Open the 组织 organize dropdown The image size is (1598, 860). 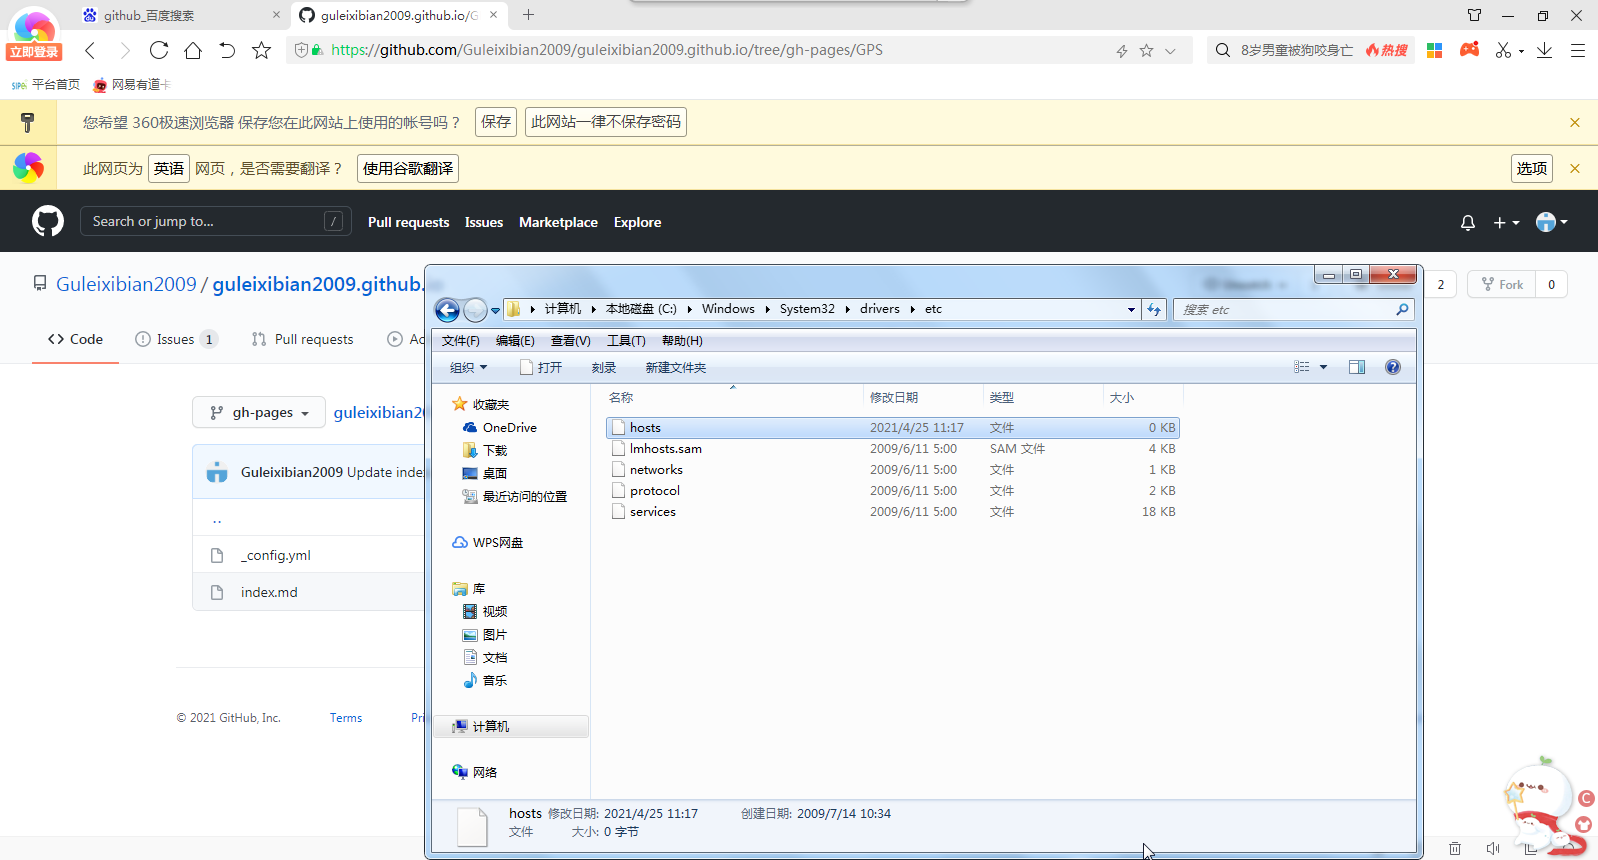click(468, 368)
